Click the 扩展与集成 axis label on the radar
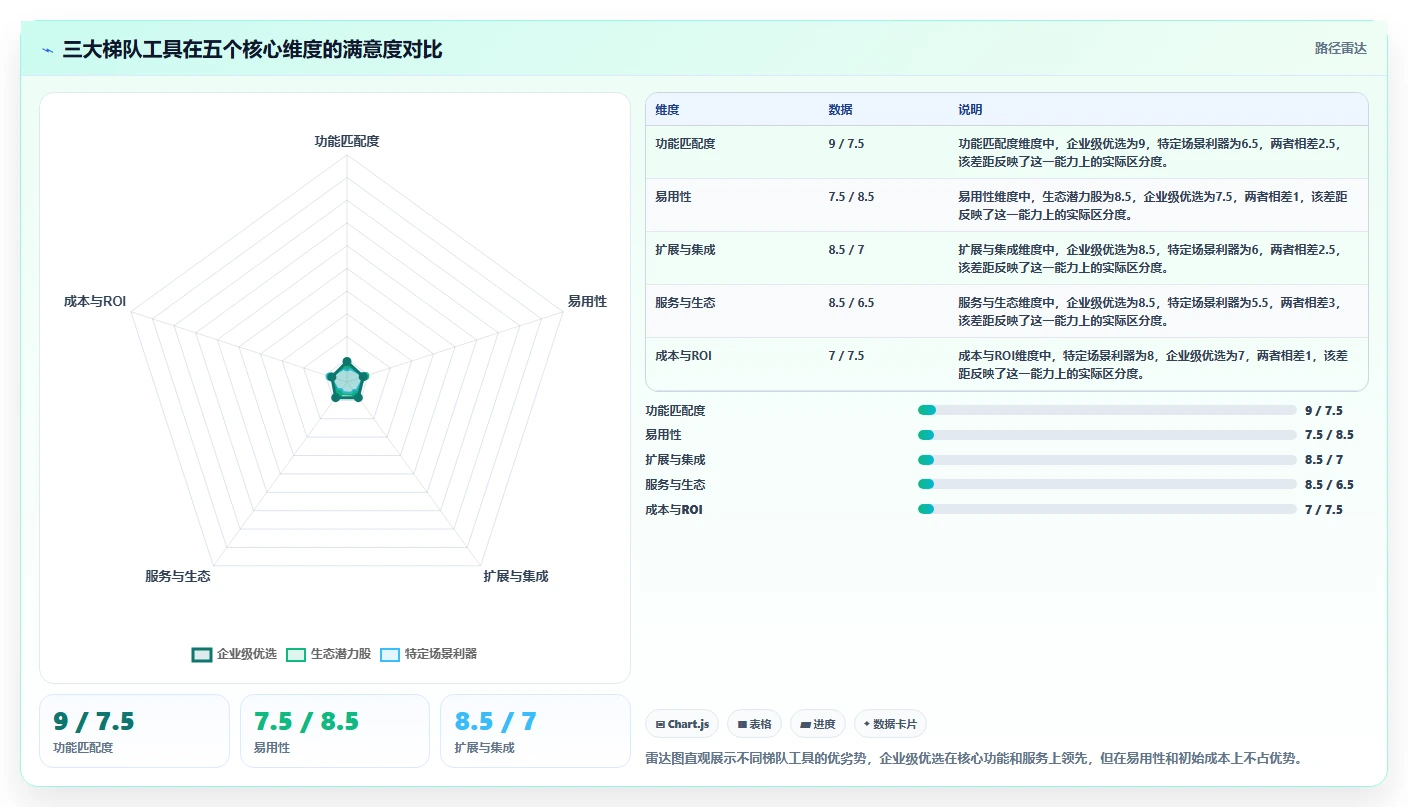 point(515,576)
